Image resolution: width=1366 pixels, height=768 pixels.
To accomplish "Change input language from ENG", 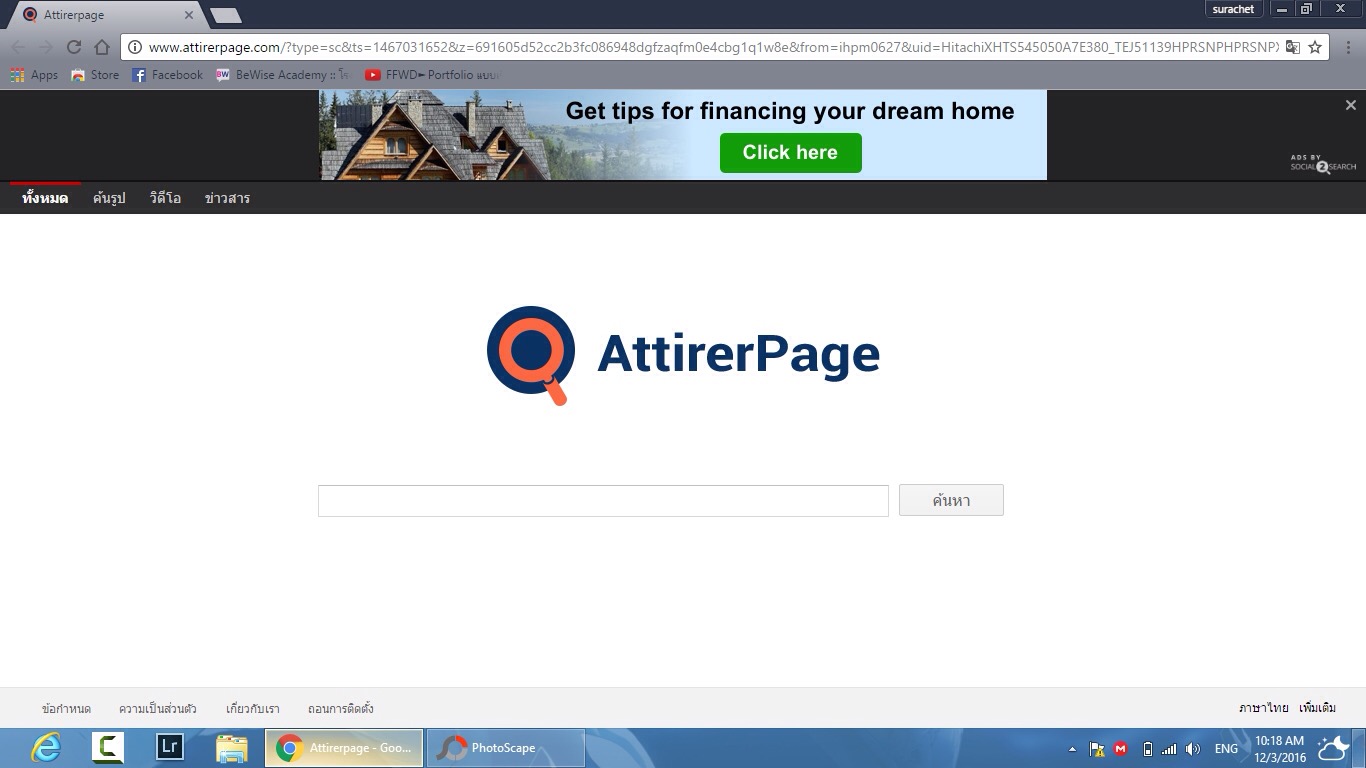I will coord(1226,749).
